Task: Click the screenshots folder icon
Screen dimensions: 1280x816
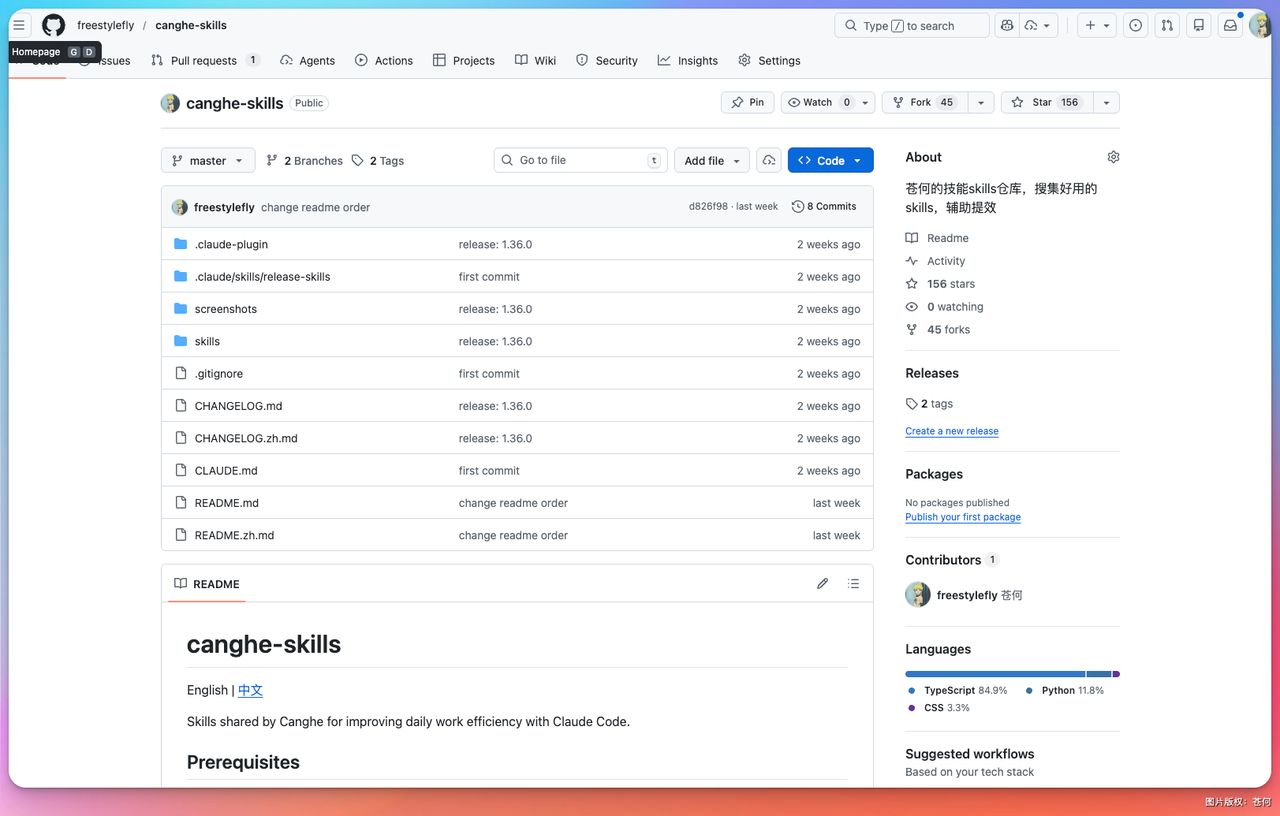Action: click(x=181, y=309)
